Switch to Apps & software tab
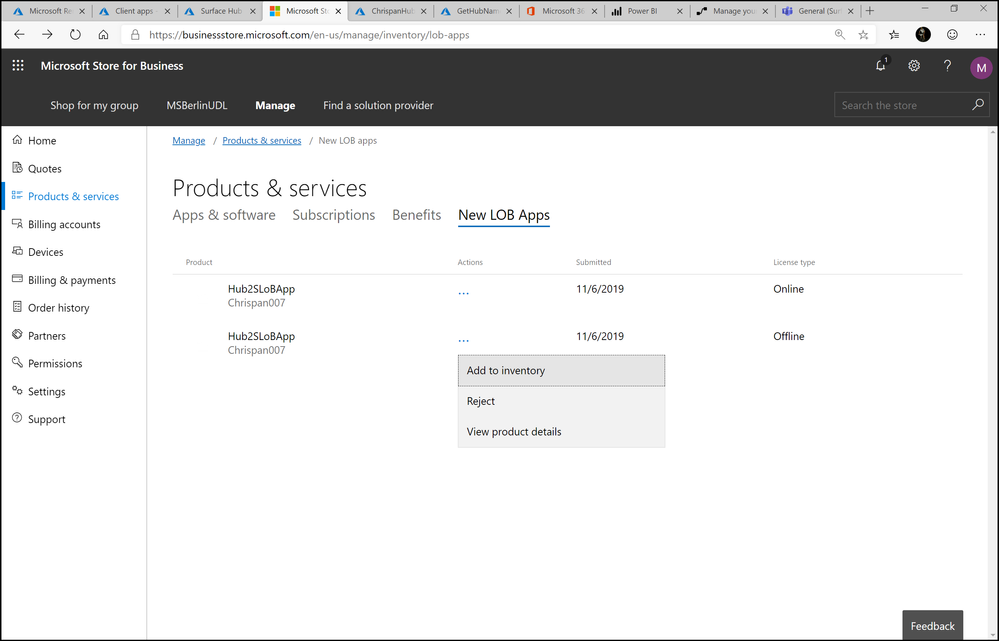 pos(224,215)
